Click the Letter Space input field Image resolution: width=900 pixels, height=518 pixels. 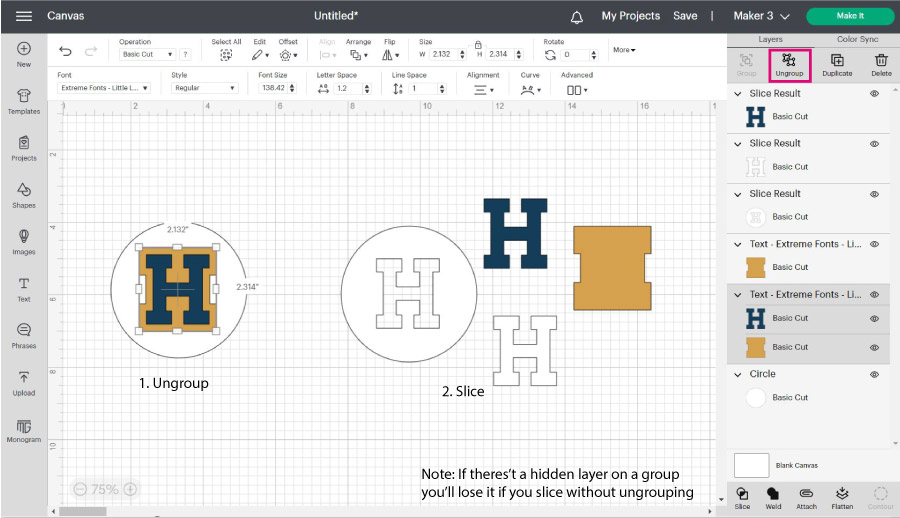coord(348,88)
